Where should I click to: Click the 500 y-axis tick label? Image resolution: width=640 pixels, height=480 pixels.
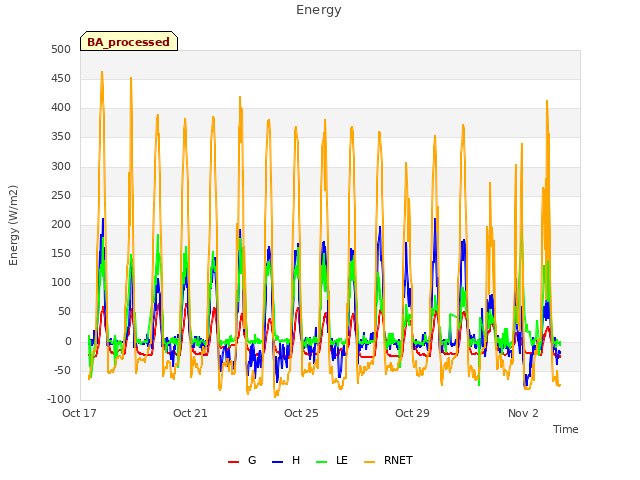click(61, 49)
